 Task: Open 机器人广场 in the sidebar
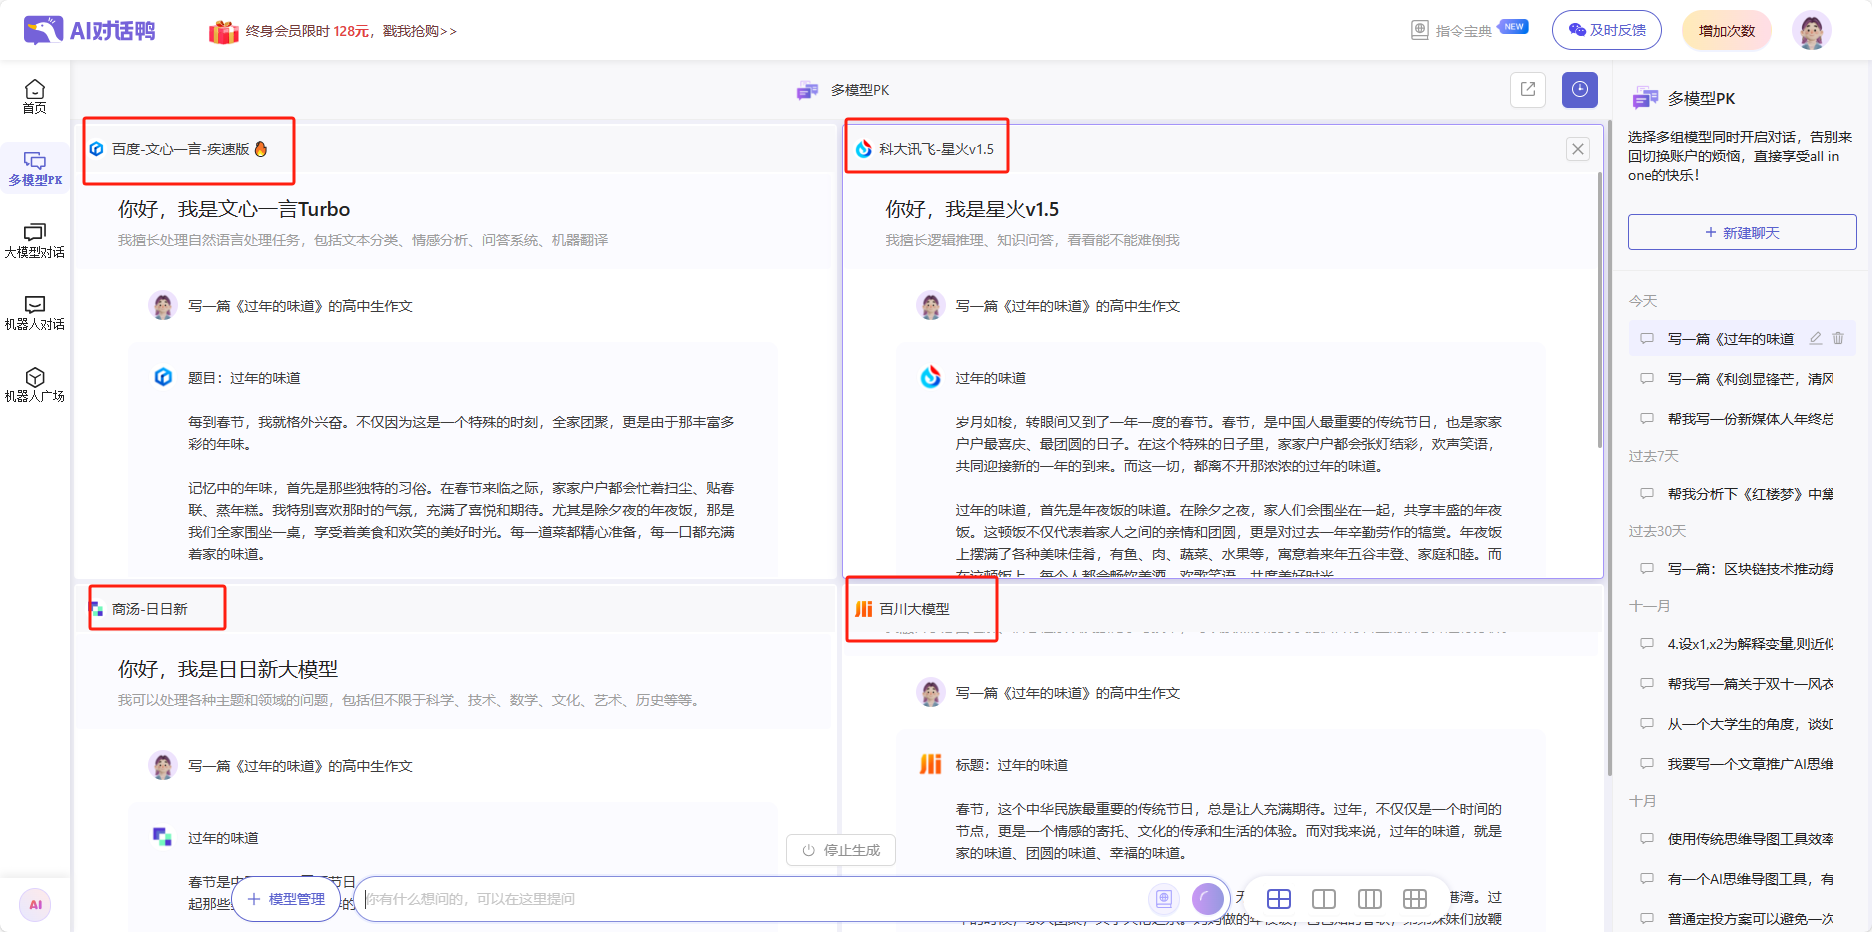pos(35,384)
